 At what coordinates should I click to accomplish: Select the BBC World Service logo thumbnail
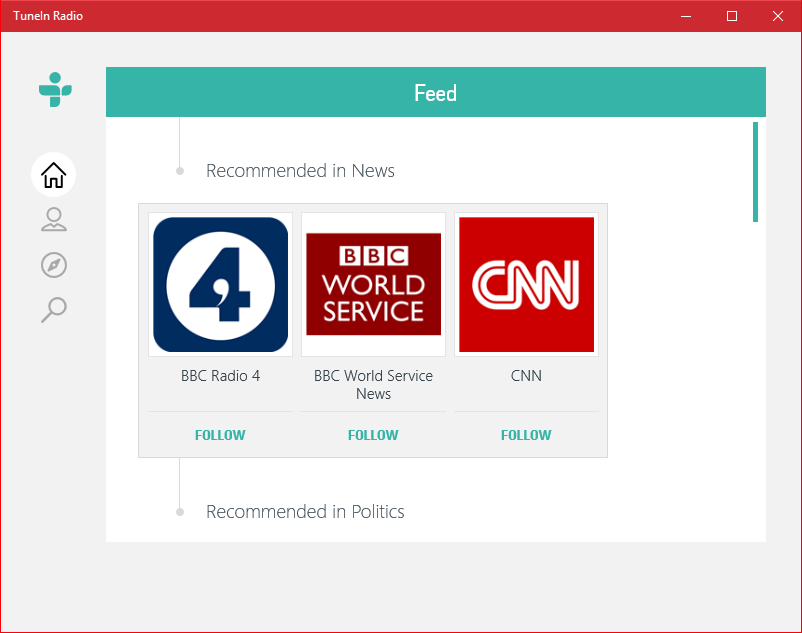373,285
